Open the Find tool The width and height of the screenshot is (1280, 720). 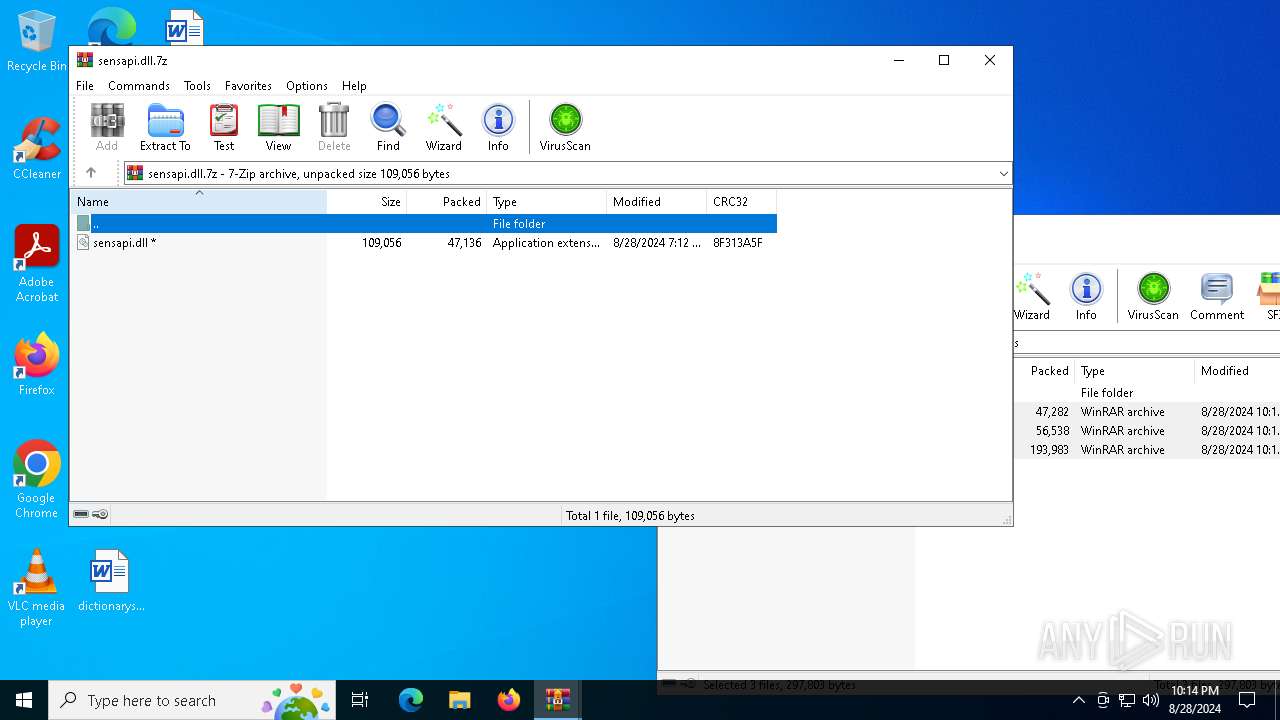[x=388, y=127]
